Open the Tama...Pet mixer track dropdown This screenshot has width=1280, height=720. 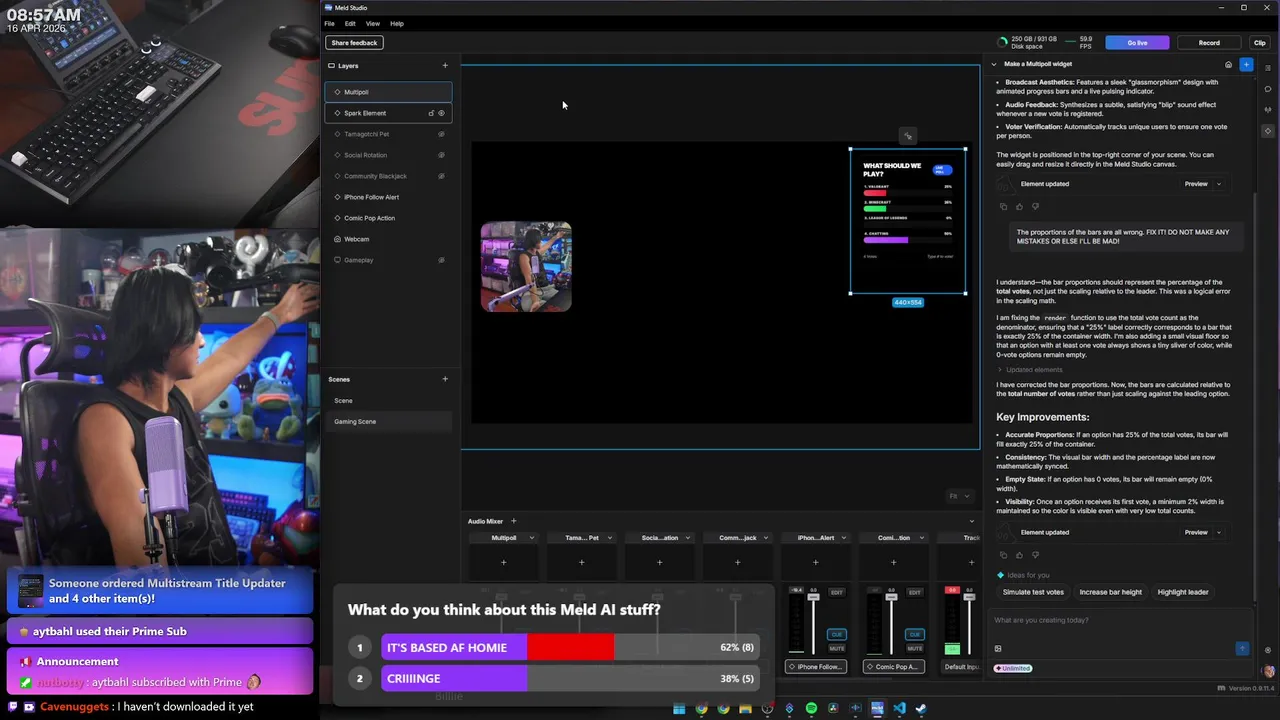609,538
